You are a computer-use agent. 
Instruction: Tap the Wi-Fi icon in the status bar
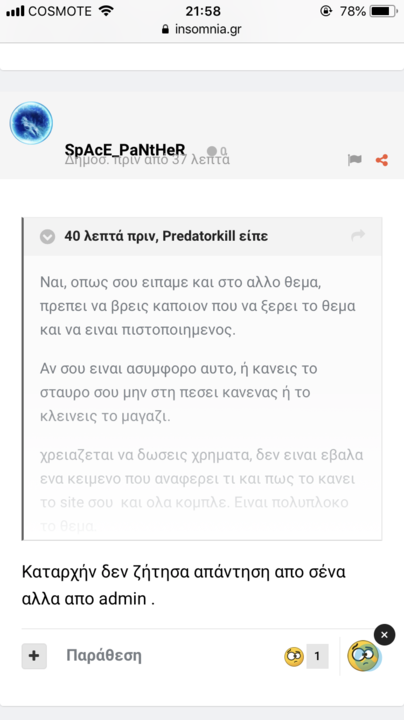point(106,11)
